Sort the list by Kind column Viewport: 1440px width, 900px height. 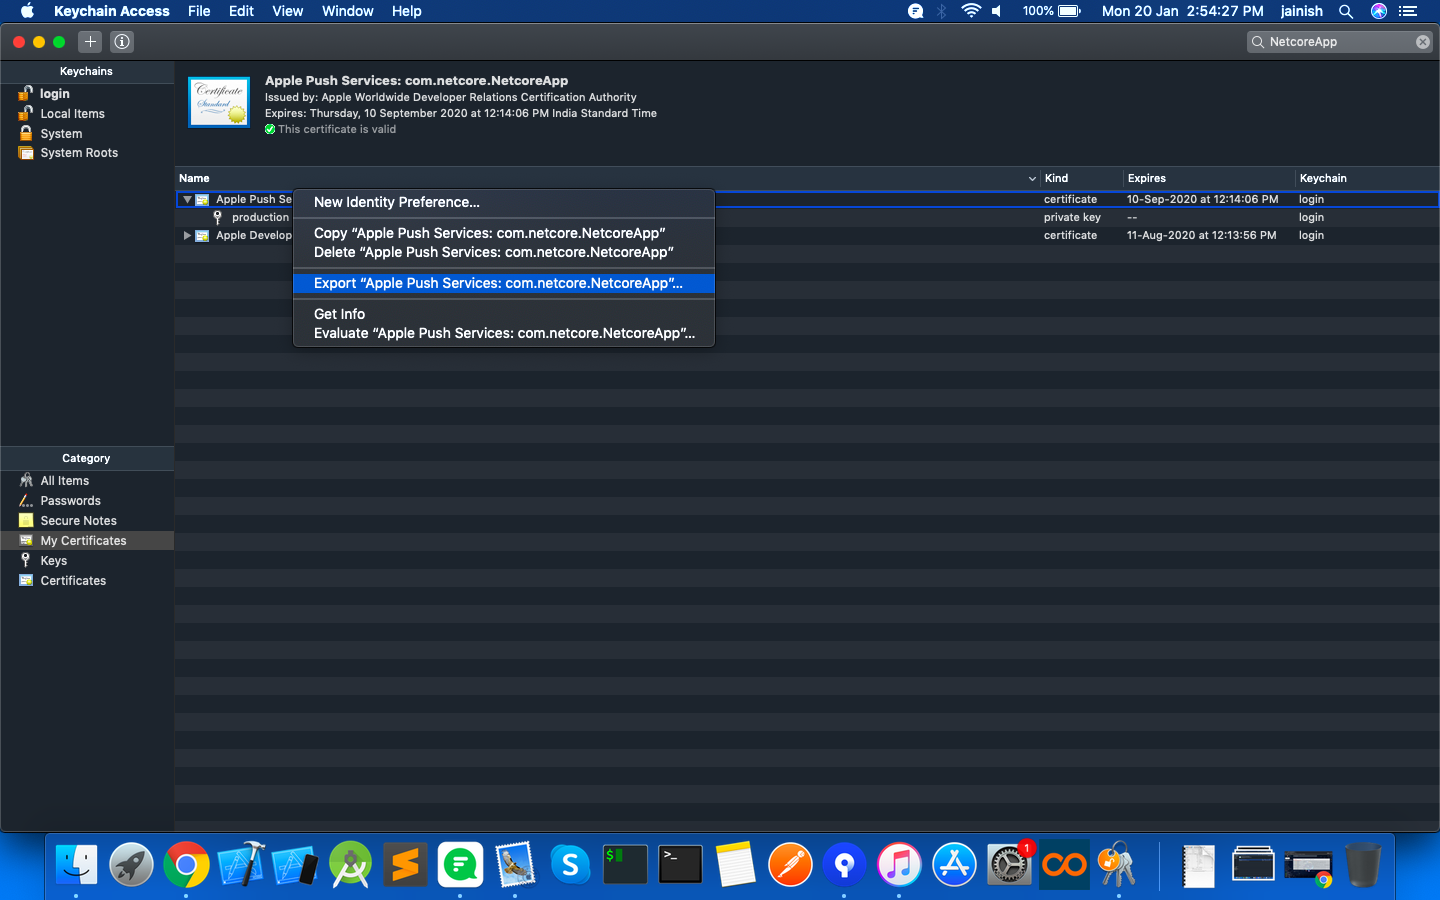[1082, 178]
